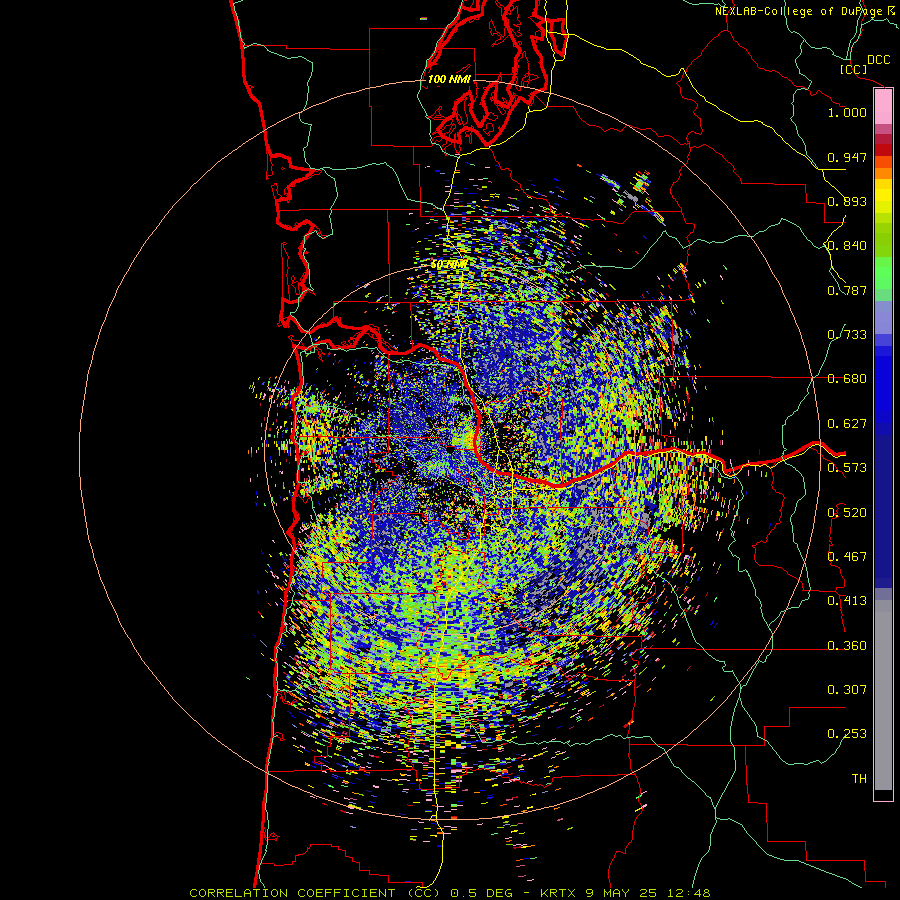Click the 0.893 legend value

pyautogui.click(x=847, y=201)
